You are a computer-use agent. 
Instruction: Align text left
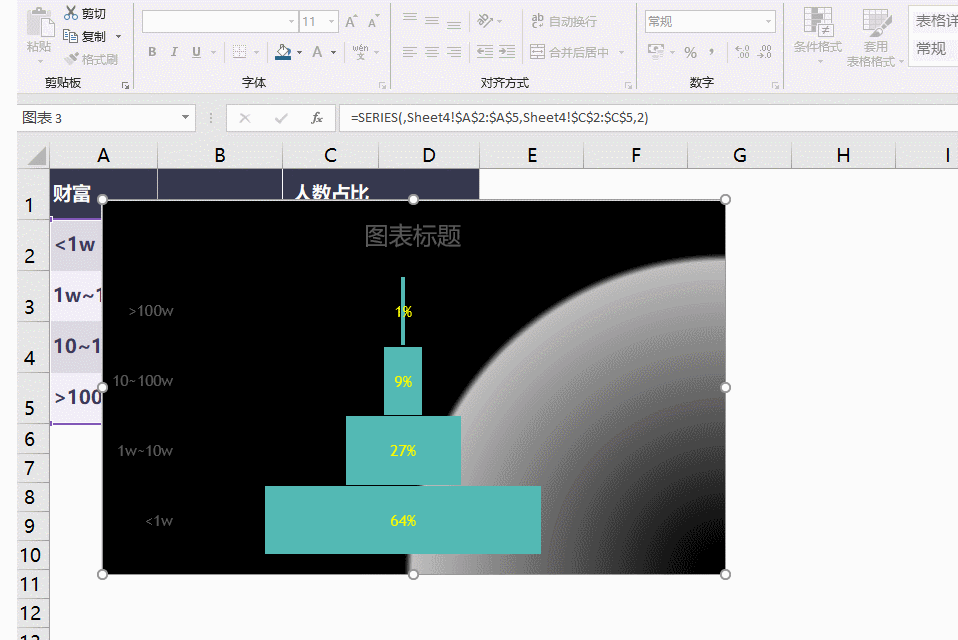point(410,52)
